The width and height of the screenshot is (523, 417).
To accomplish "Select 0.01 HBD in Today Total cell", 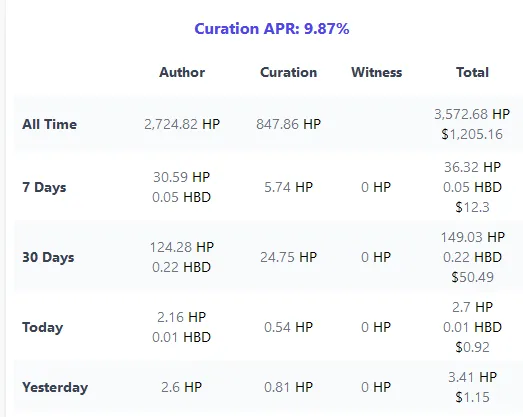I will (x=472, y=327).
